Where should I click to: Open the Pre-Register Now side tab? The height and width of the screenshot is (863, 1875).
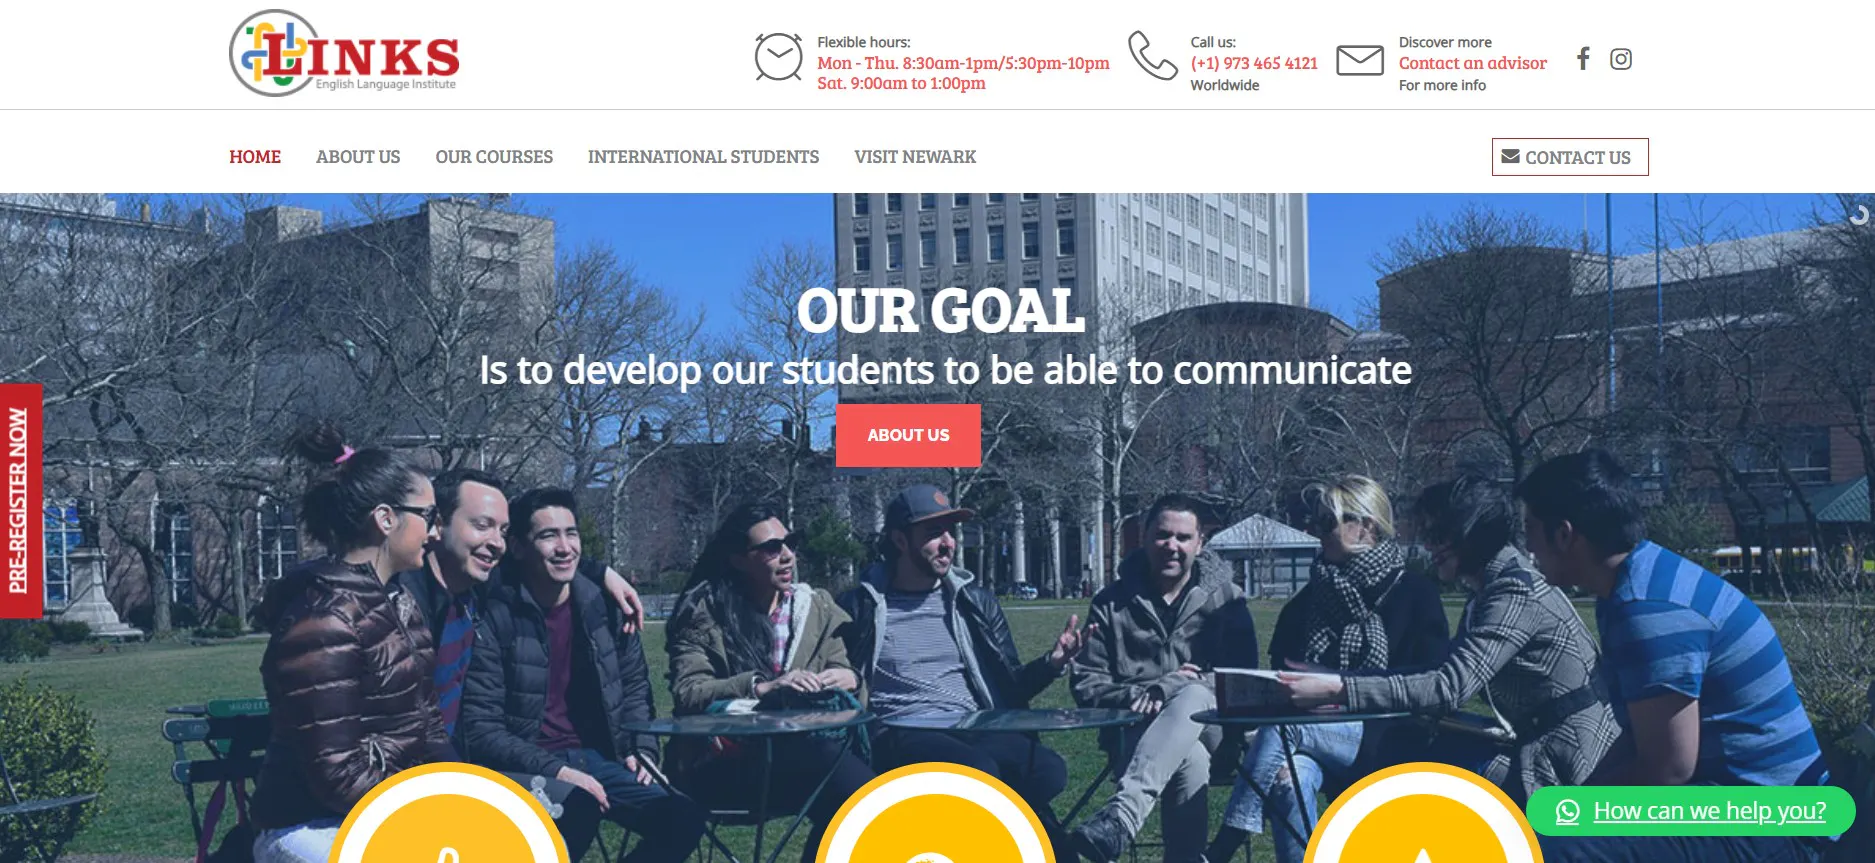pos(20,500)
